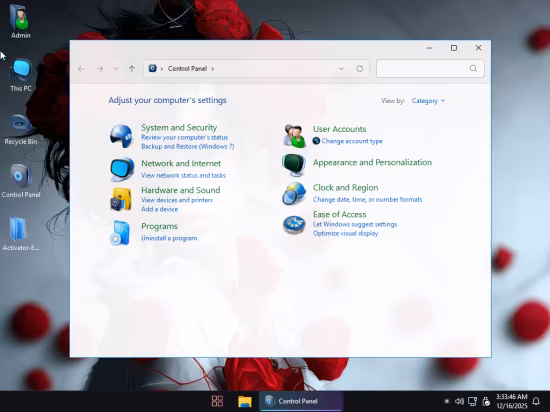Screen dimensions: 550x412
Task: Click the volume speaker tray icon
Action: pyautogui.click(x=459, y=401)
